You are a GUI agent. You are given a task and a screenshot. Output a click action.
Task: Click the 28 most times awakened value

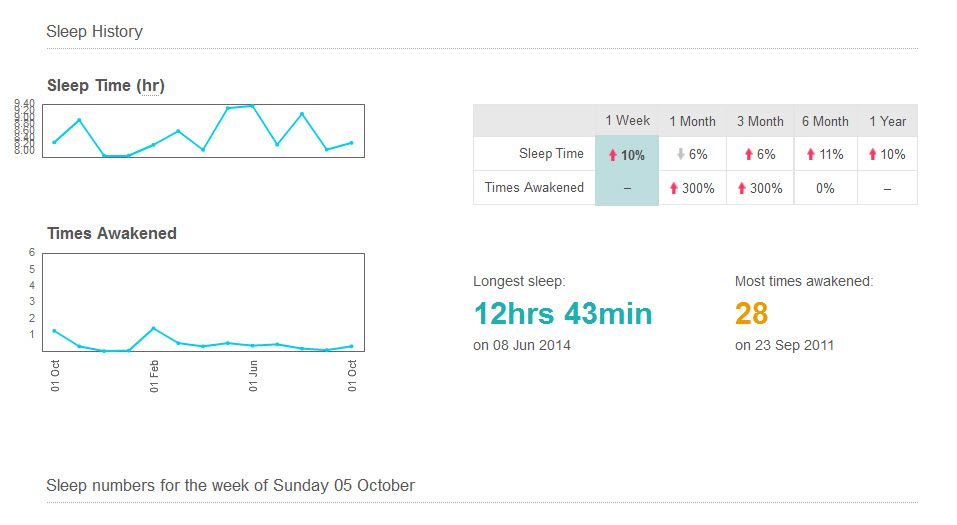pyautogui.click(x=751, y=314)
